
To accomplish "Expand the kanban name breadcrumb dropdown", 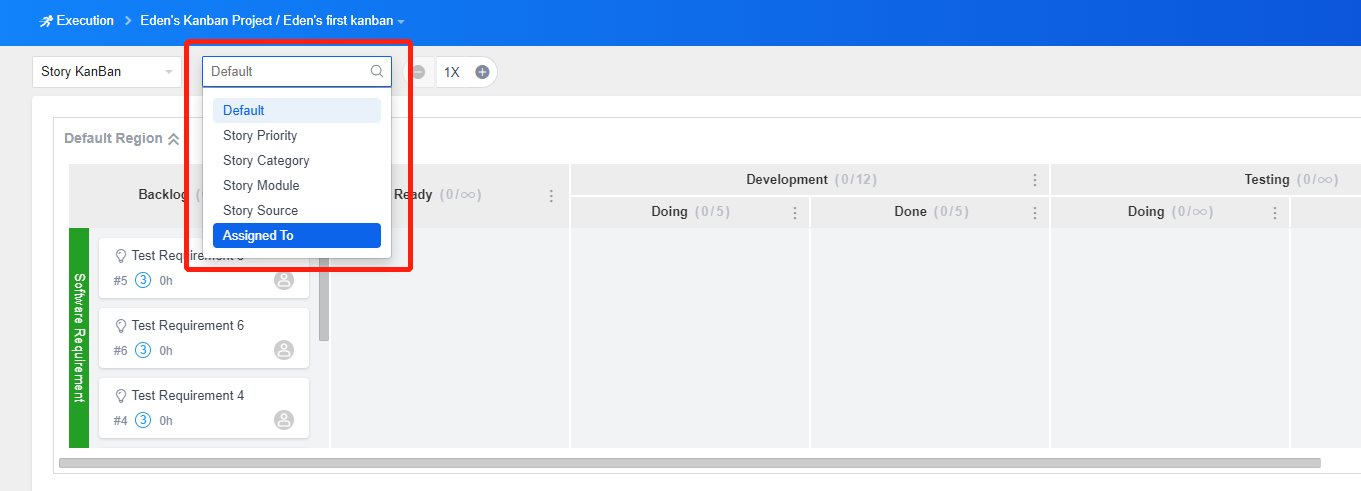I will pos(401,21).
